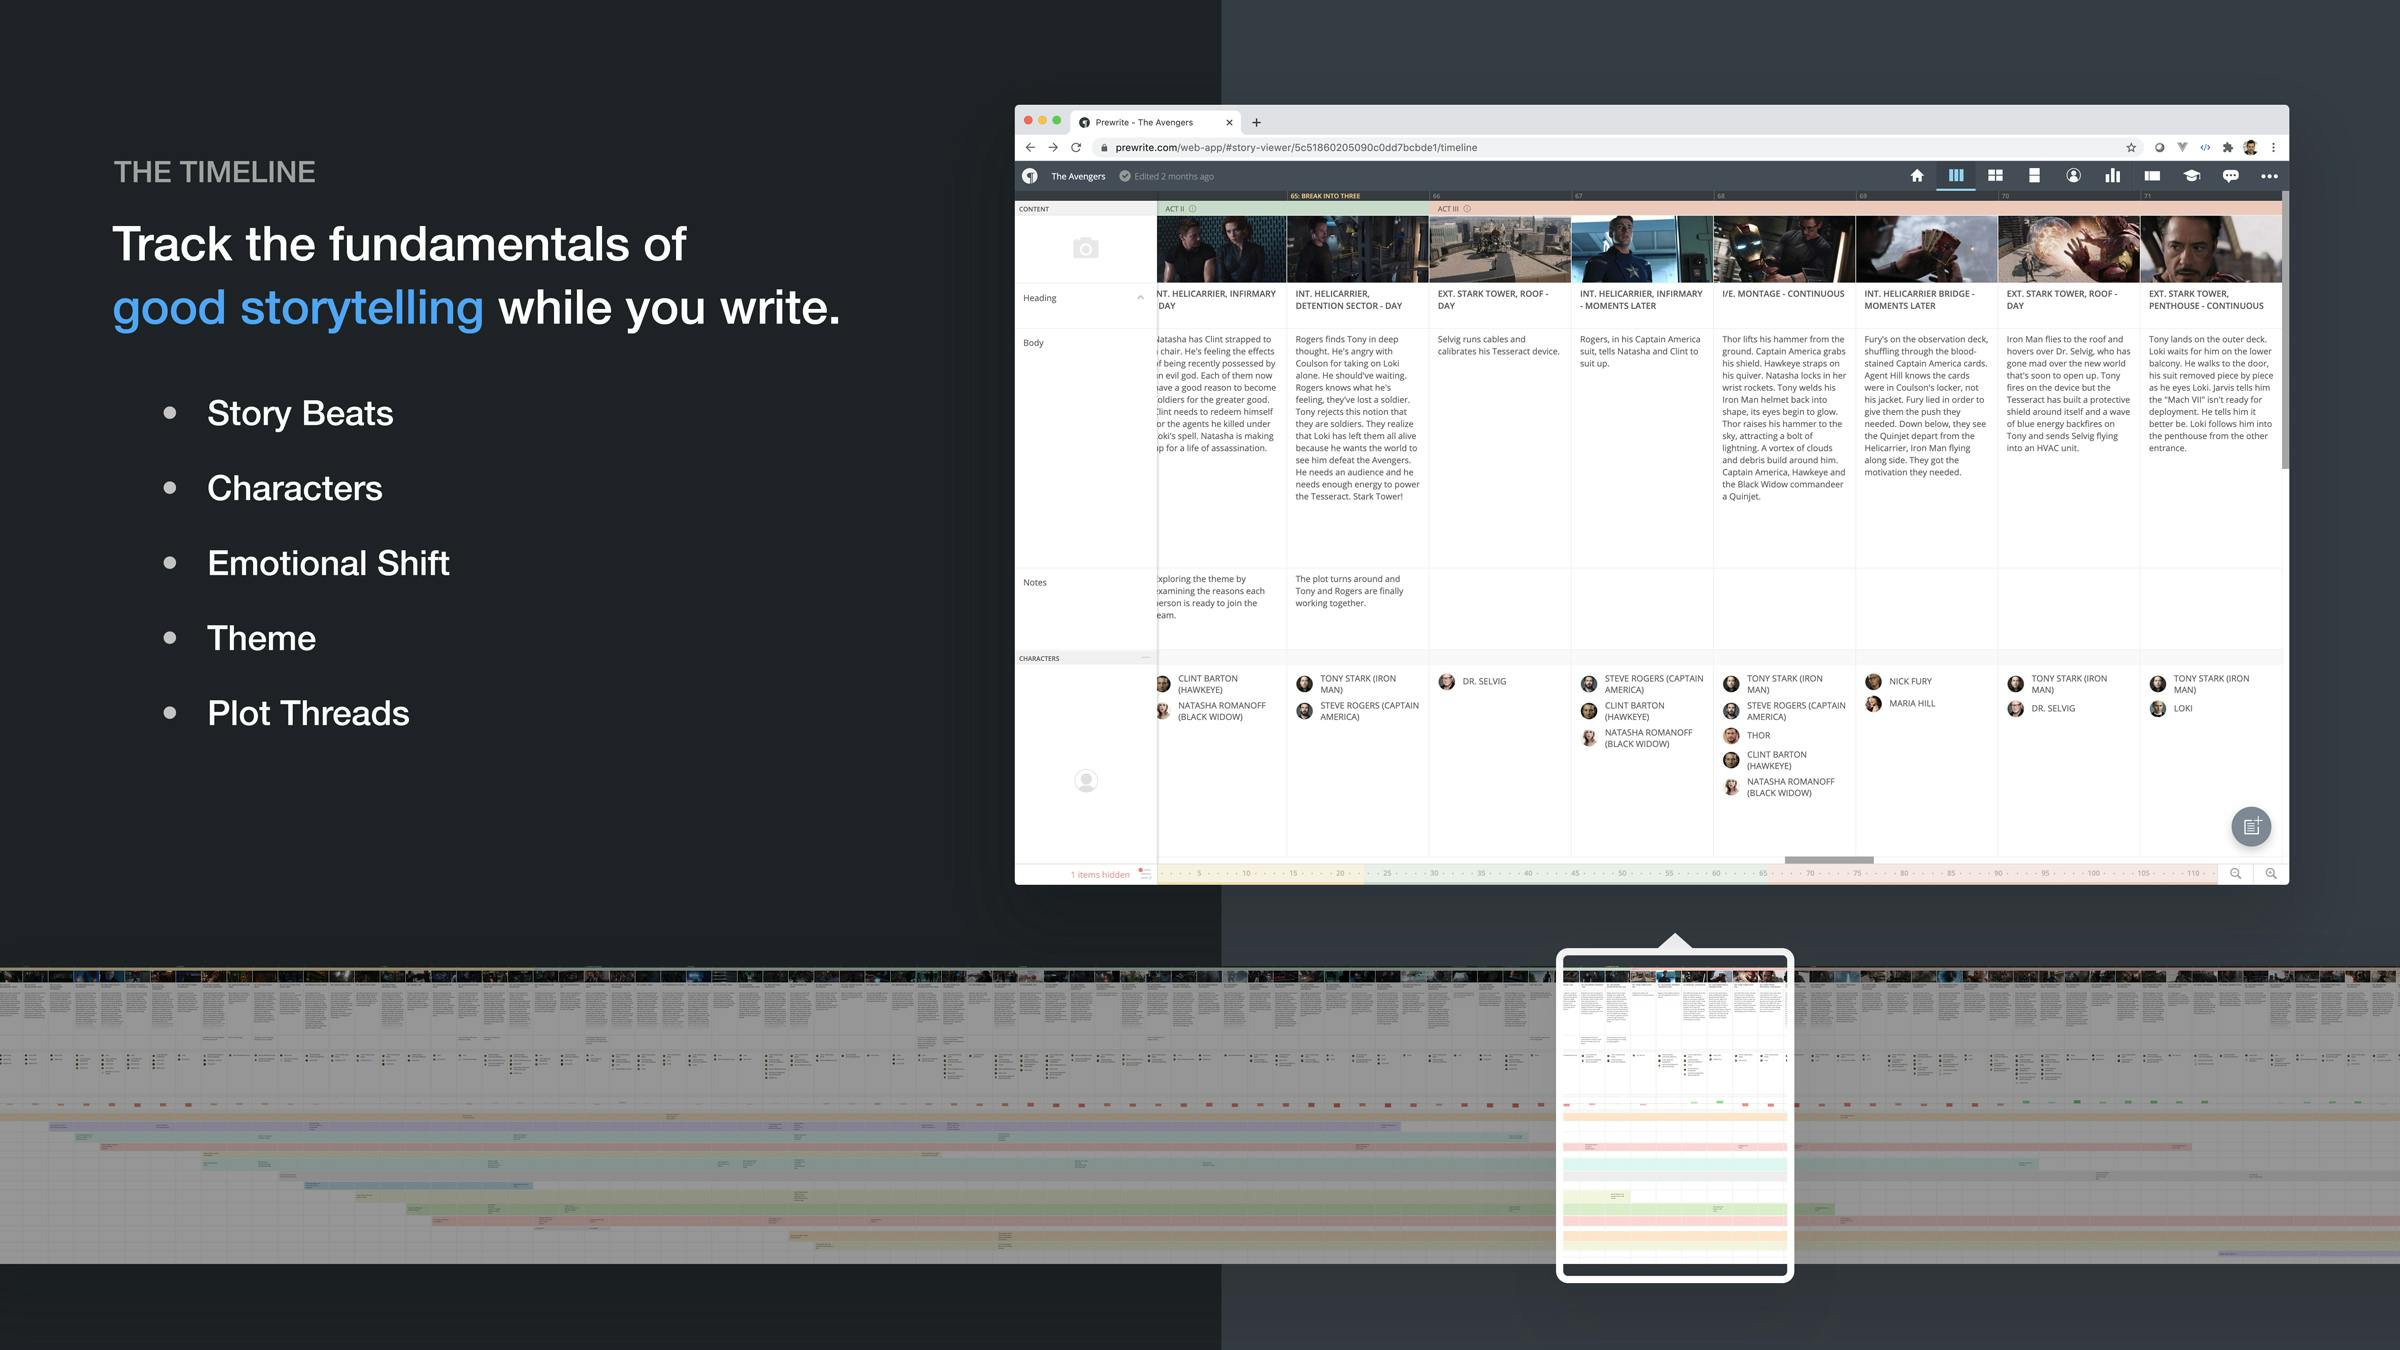Screen dimensions: 2400x1350
Task: Open the first Stark Tower roof thumbnail
Action: tap(1500, 249)
